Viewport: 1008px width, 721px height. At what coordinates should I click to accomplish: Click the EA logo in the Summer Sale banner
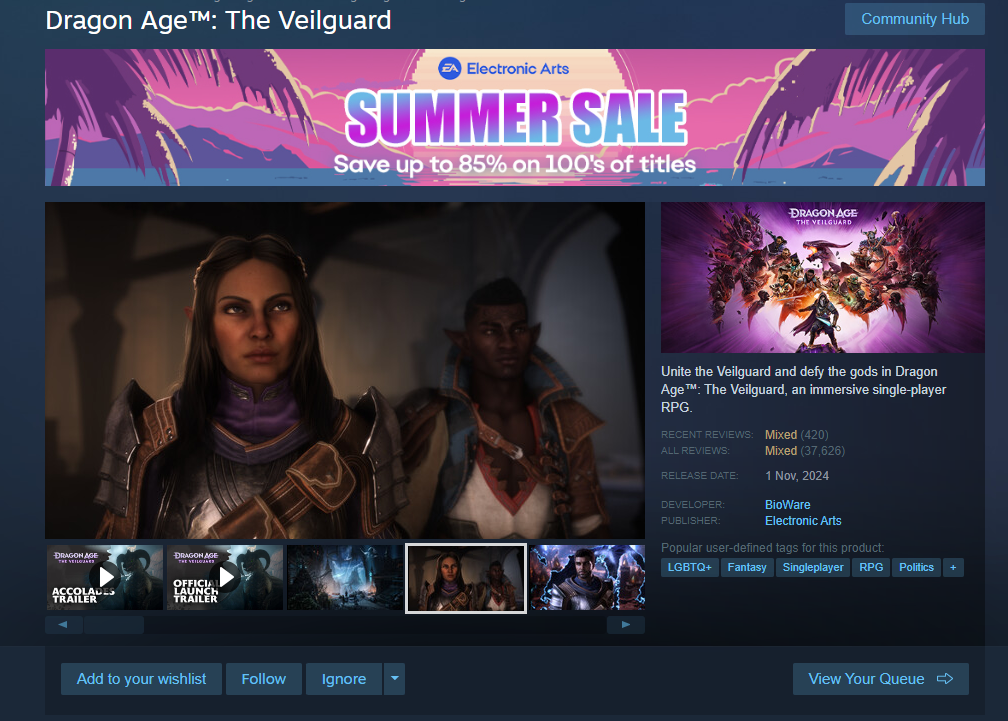click(449, 68)
